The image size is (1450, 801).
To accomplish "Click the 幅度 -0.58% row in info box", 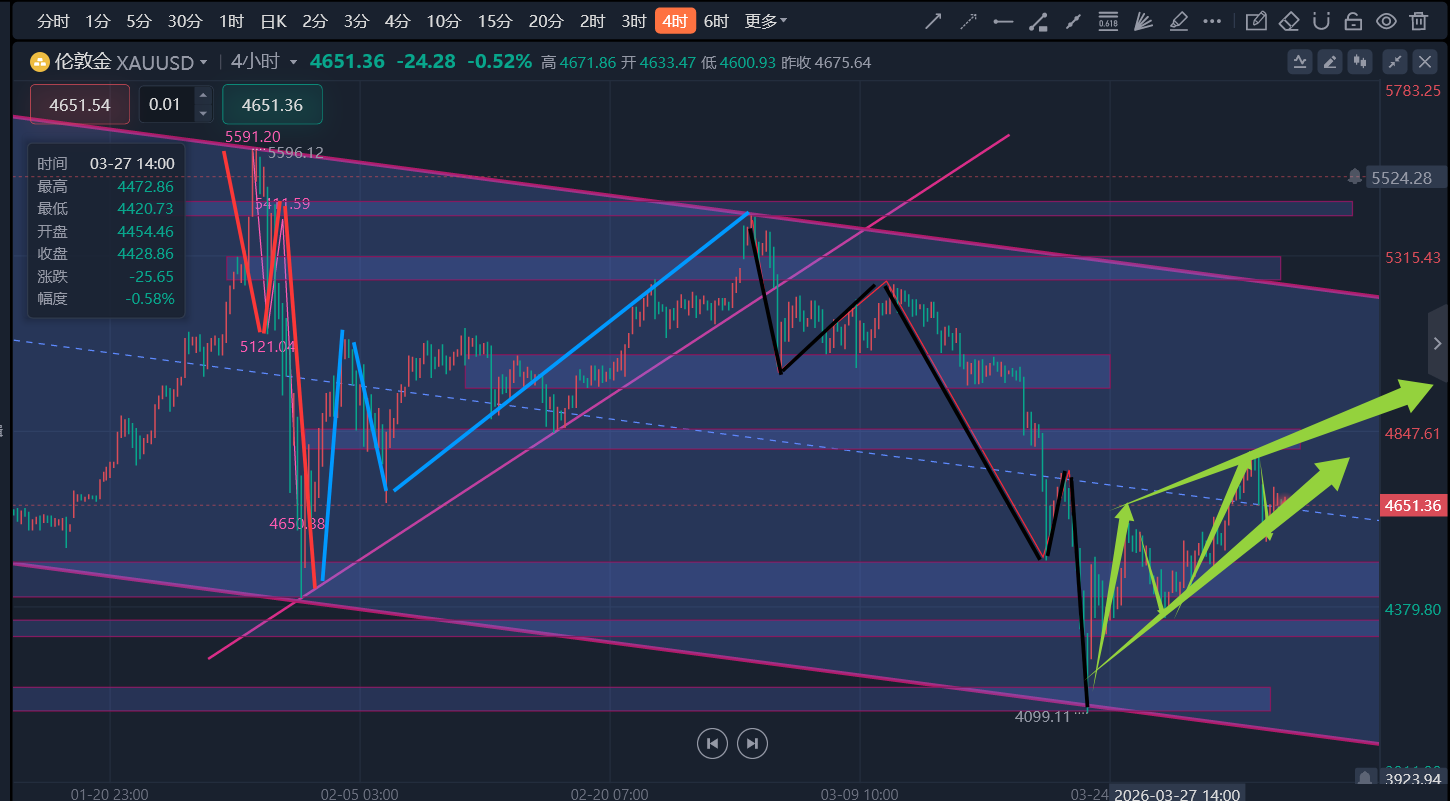I will (x=105, y=298).
